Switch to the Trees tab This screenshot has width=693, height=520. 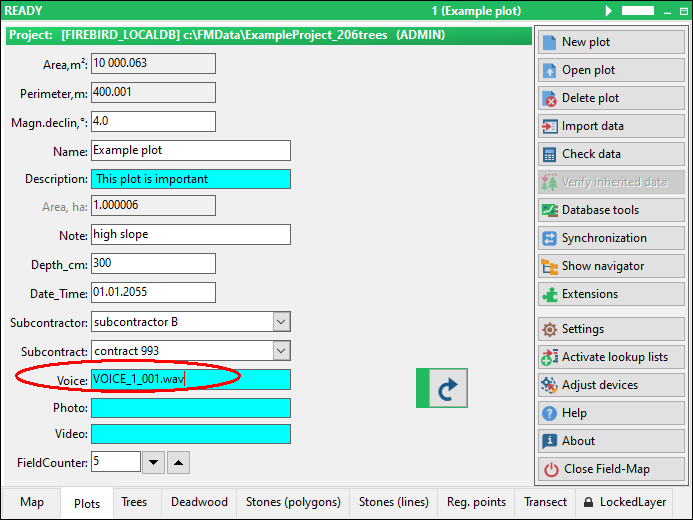134,502
